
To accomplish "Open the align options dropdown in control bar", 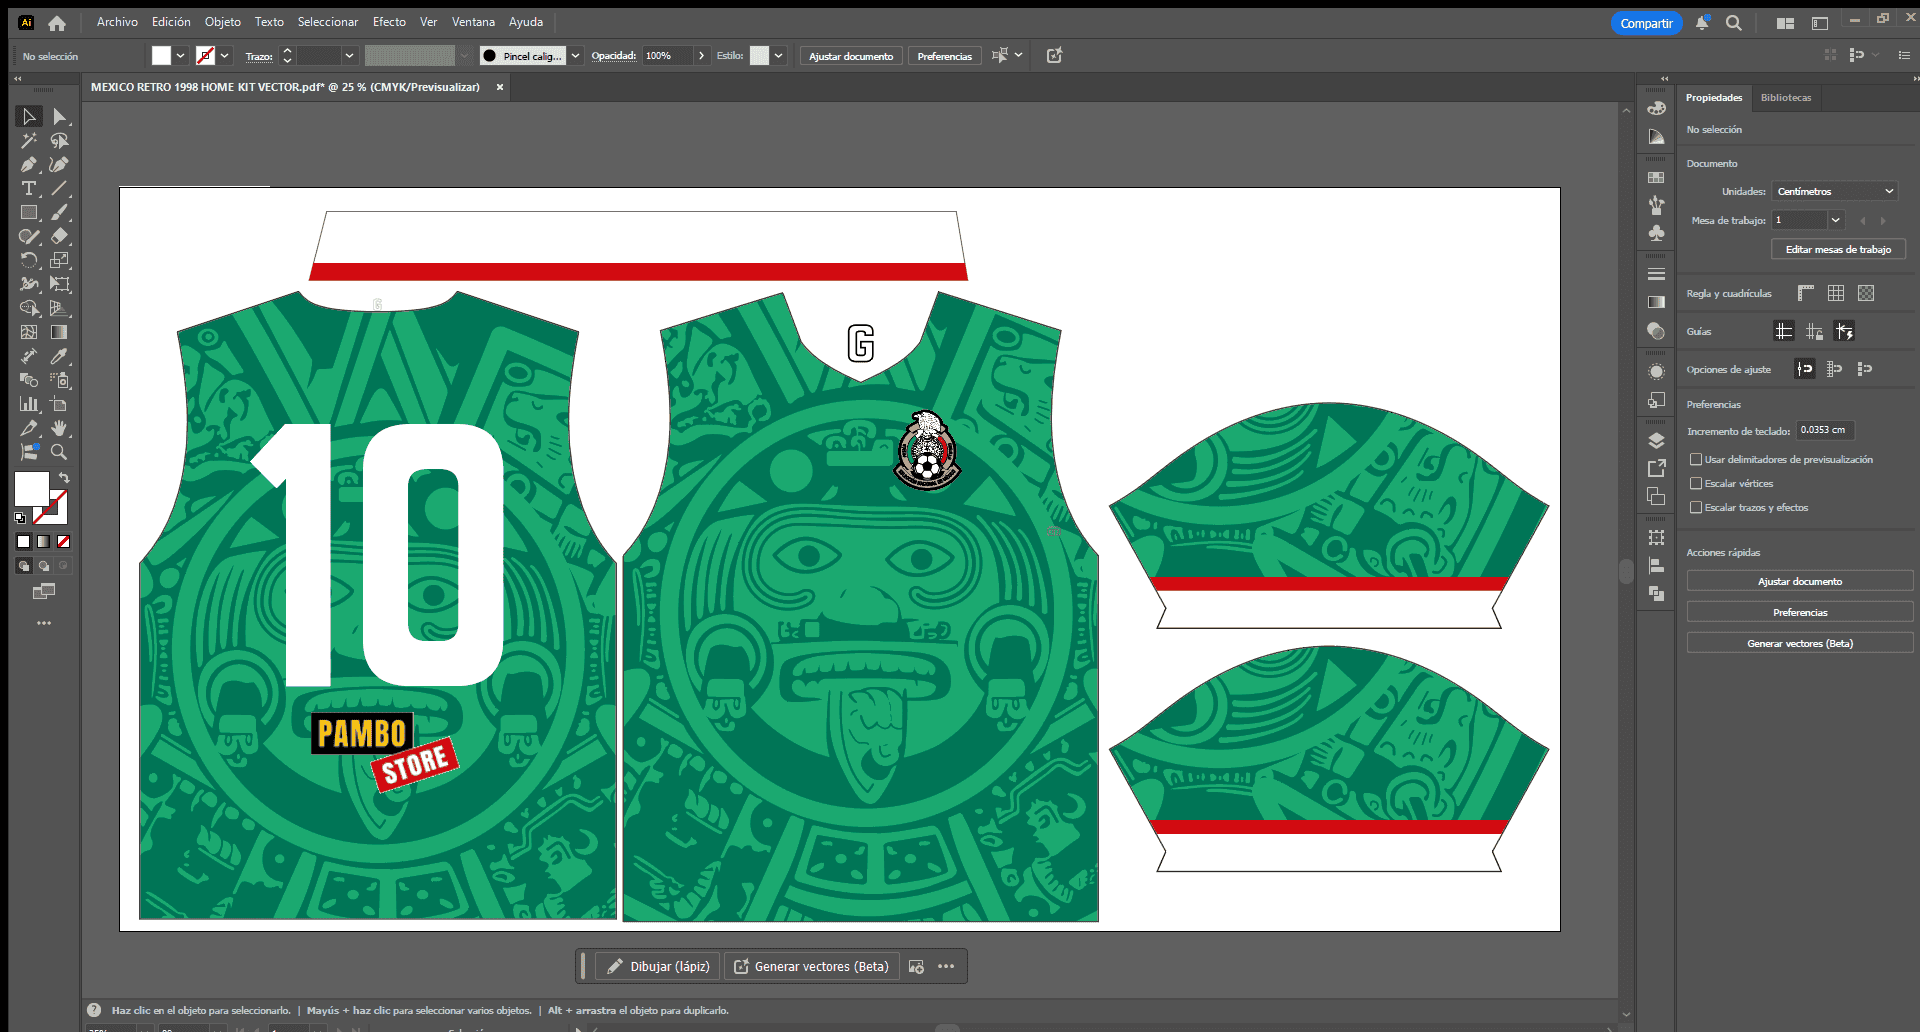I will 1018,55.
